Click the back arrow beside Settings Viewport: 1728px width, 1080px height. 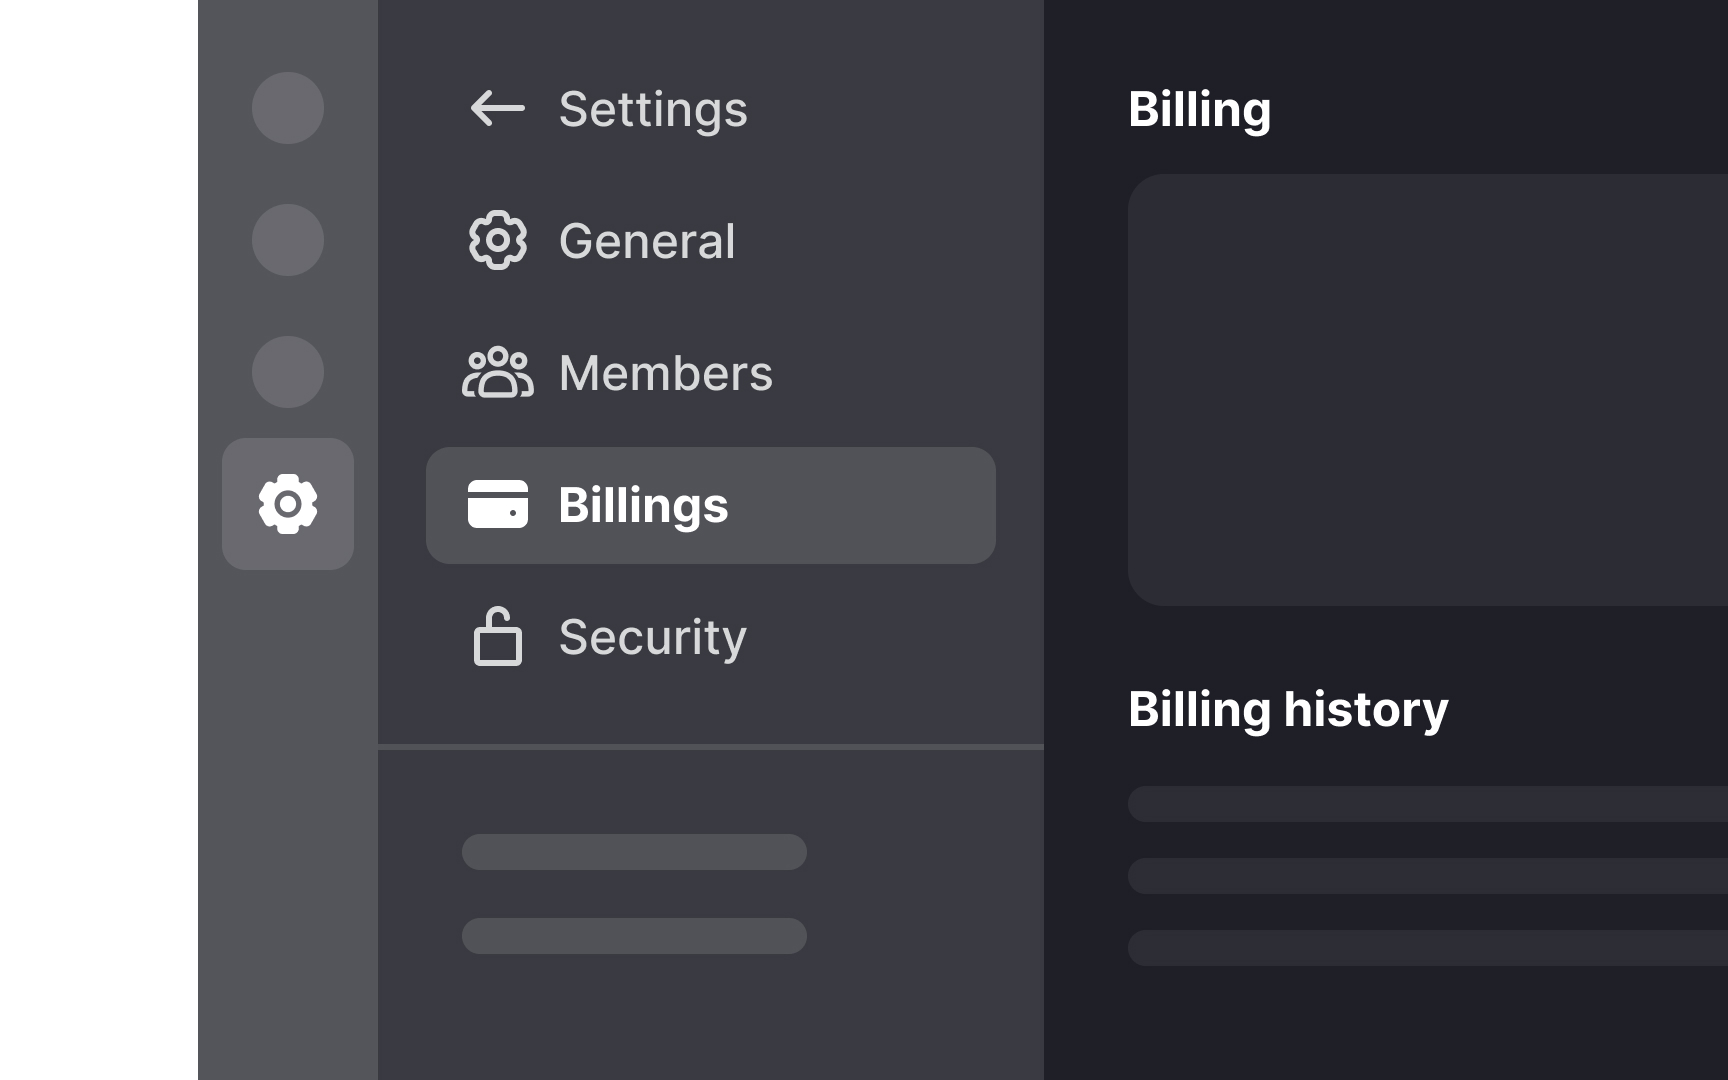[x=495, y=110]
